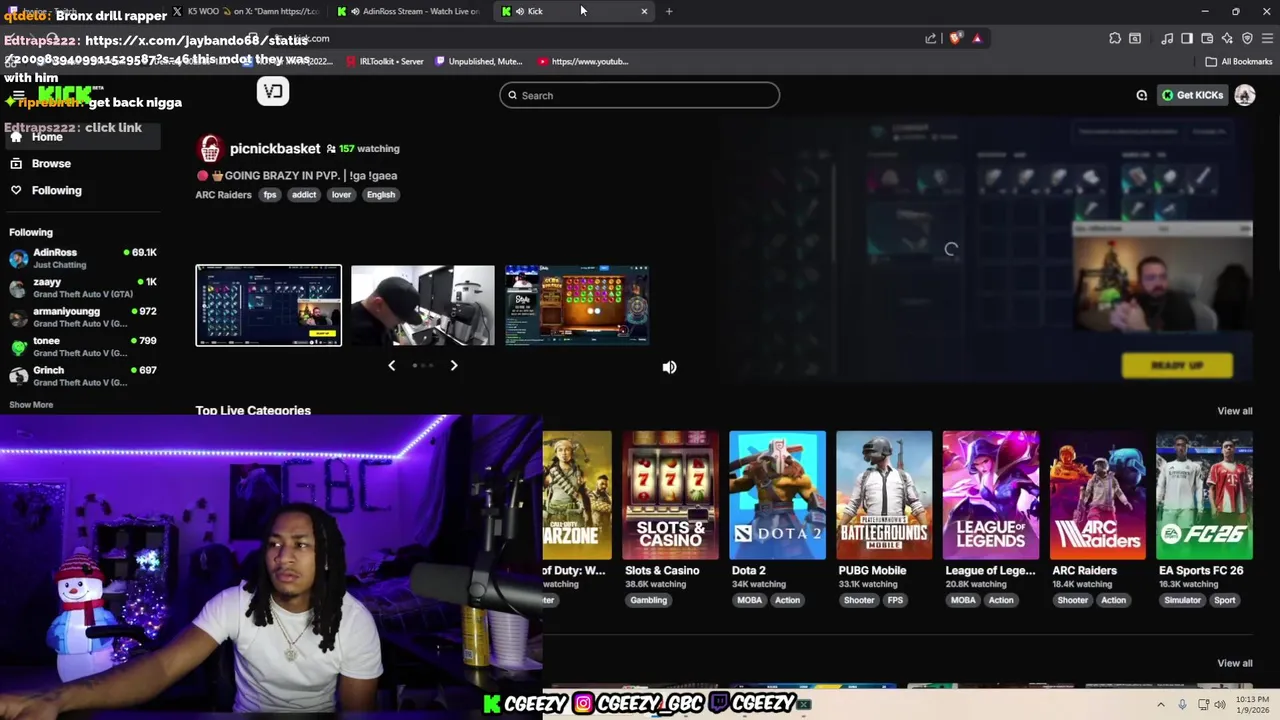The width and height of the screenshot is (1280, 720).
Task: Select the slots game featured stream thumbnail
Action: tap(577, 305)
